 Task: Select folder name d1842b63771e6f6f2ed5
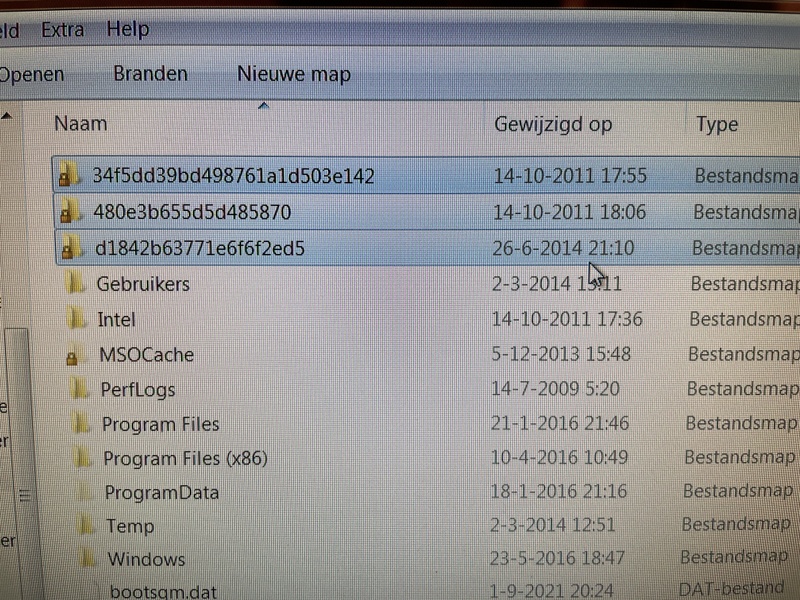pyautogui.click(x=199, y=248)
